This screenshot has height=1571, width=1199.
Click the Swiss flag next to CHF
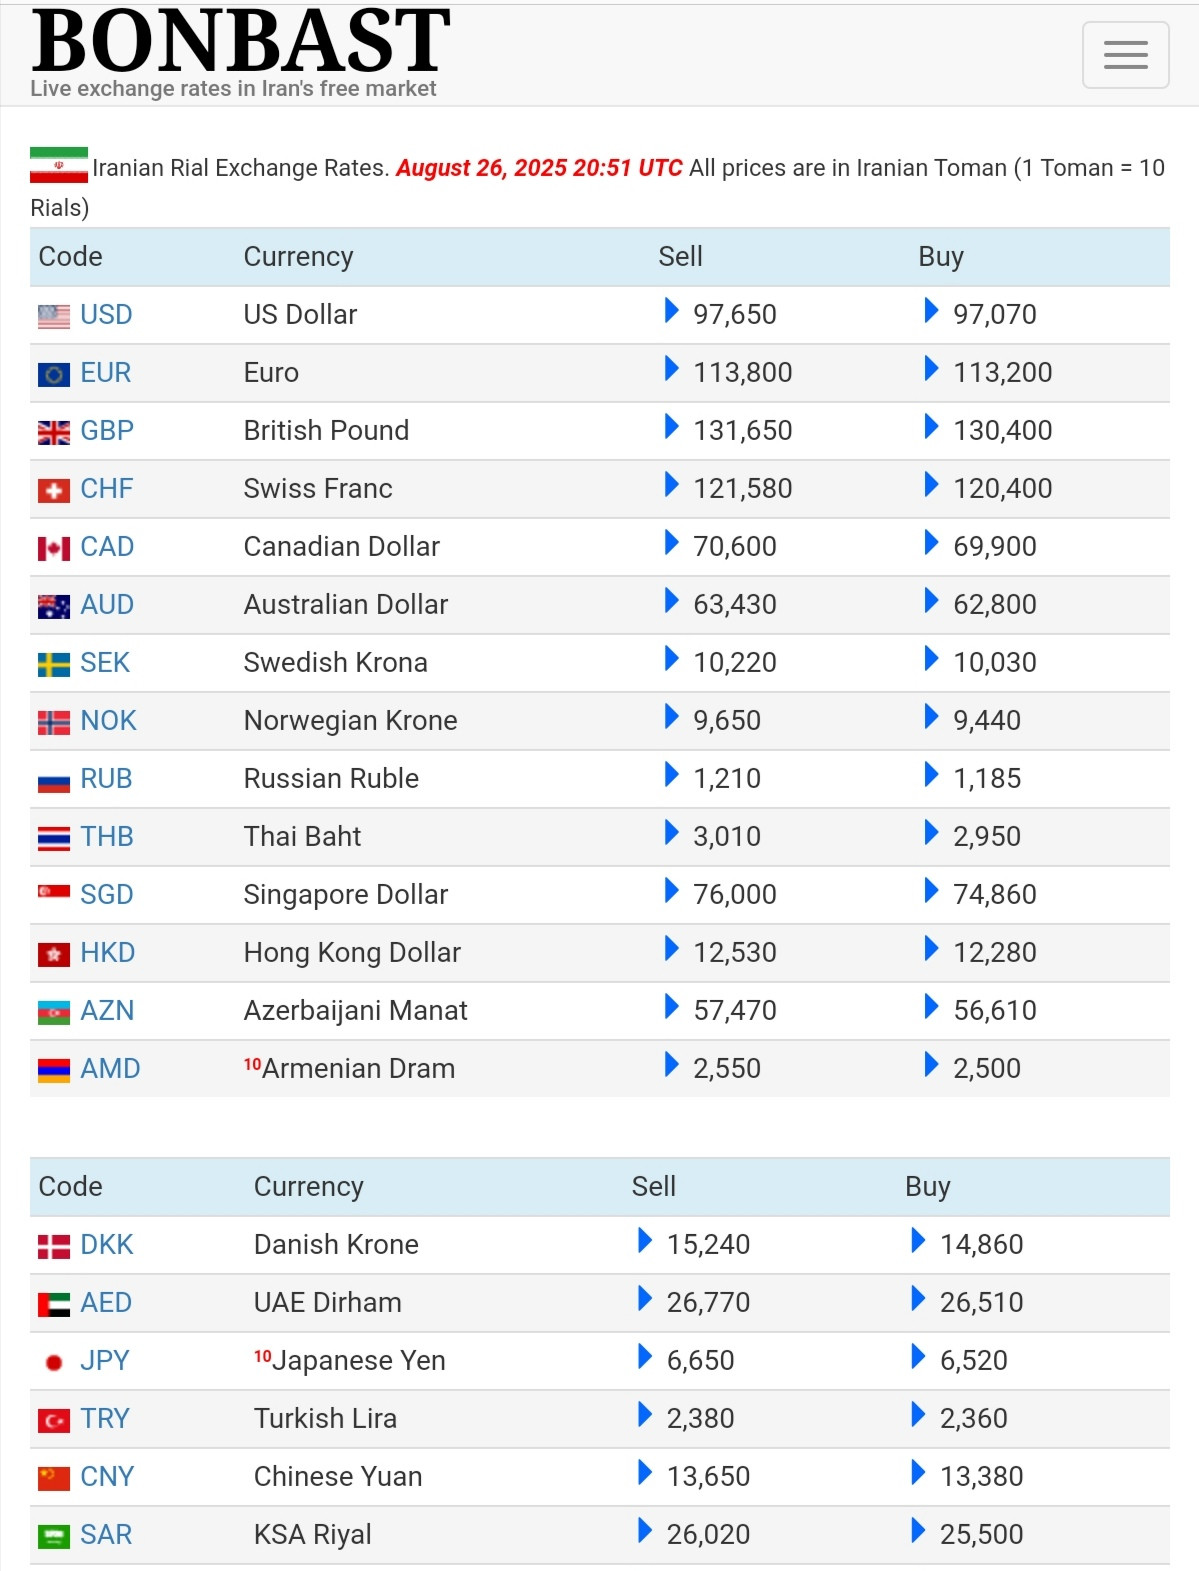(54, 490)
